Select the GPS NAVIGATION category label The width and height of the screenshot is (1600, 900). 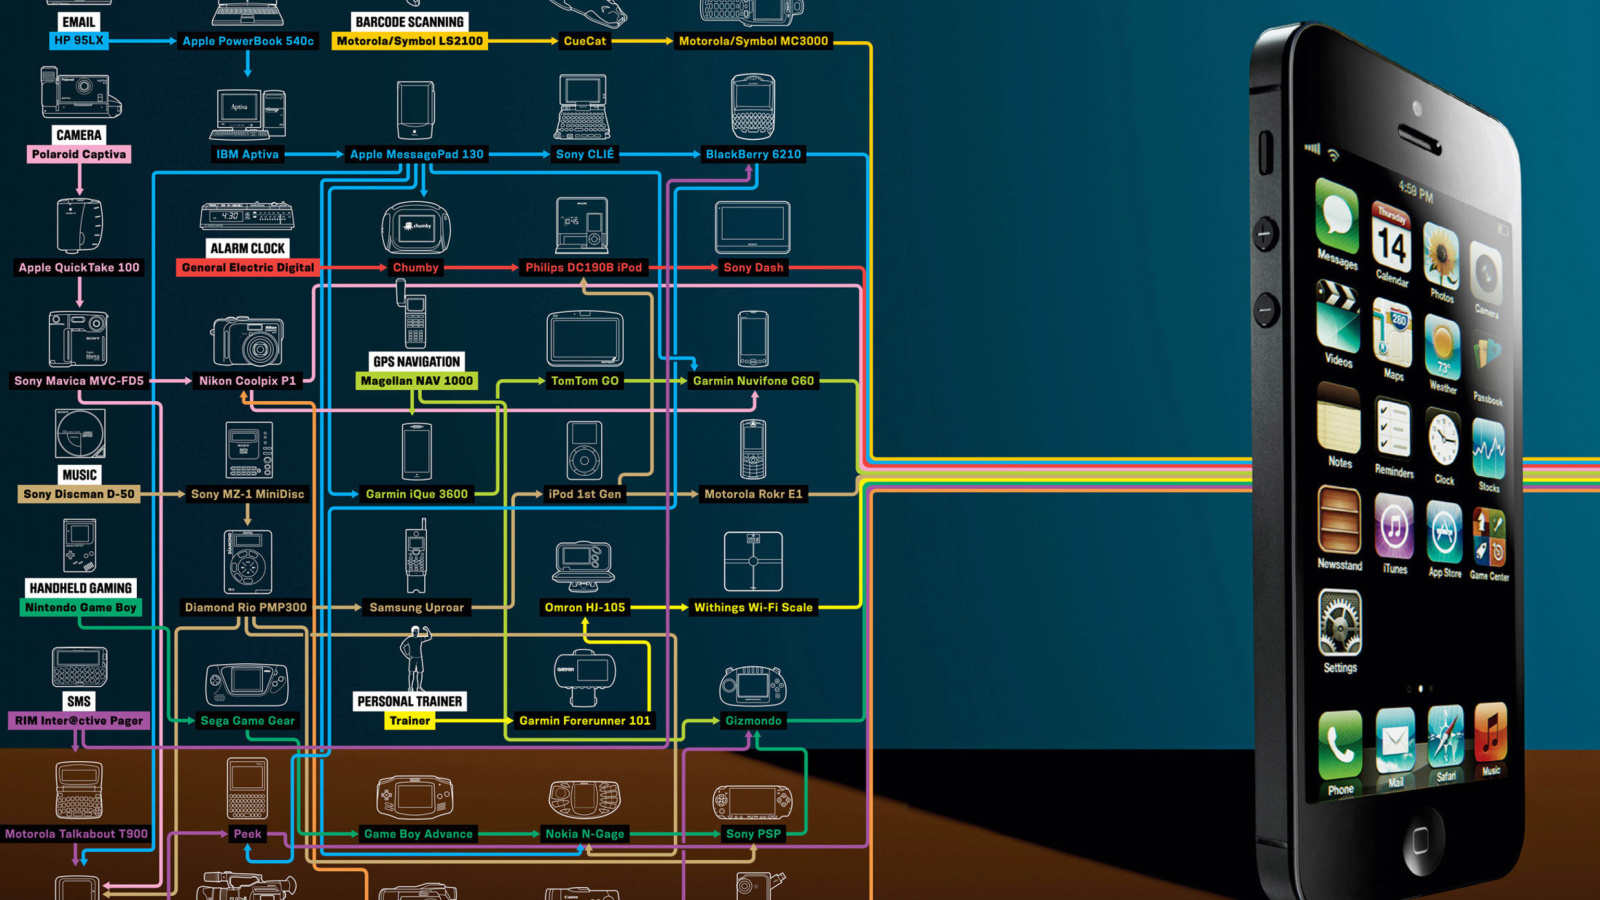click(x=417, y=362)
